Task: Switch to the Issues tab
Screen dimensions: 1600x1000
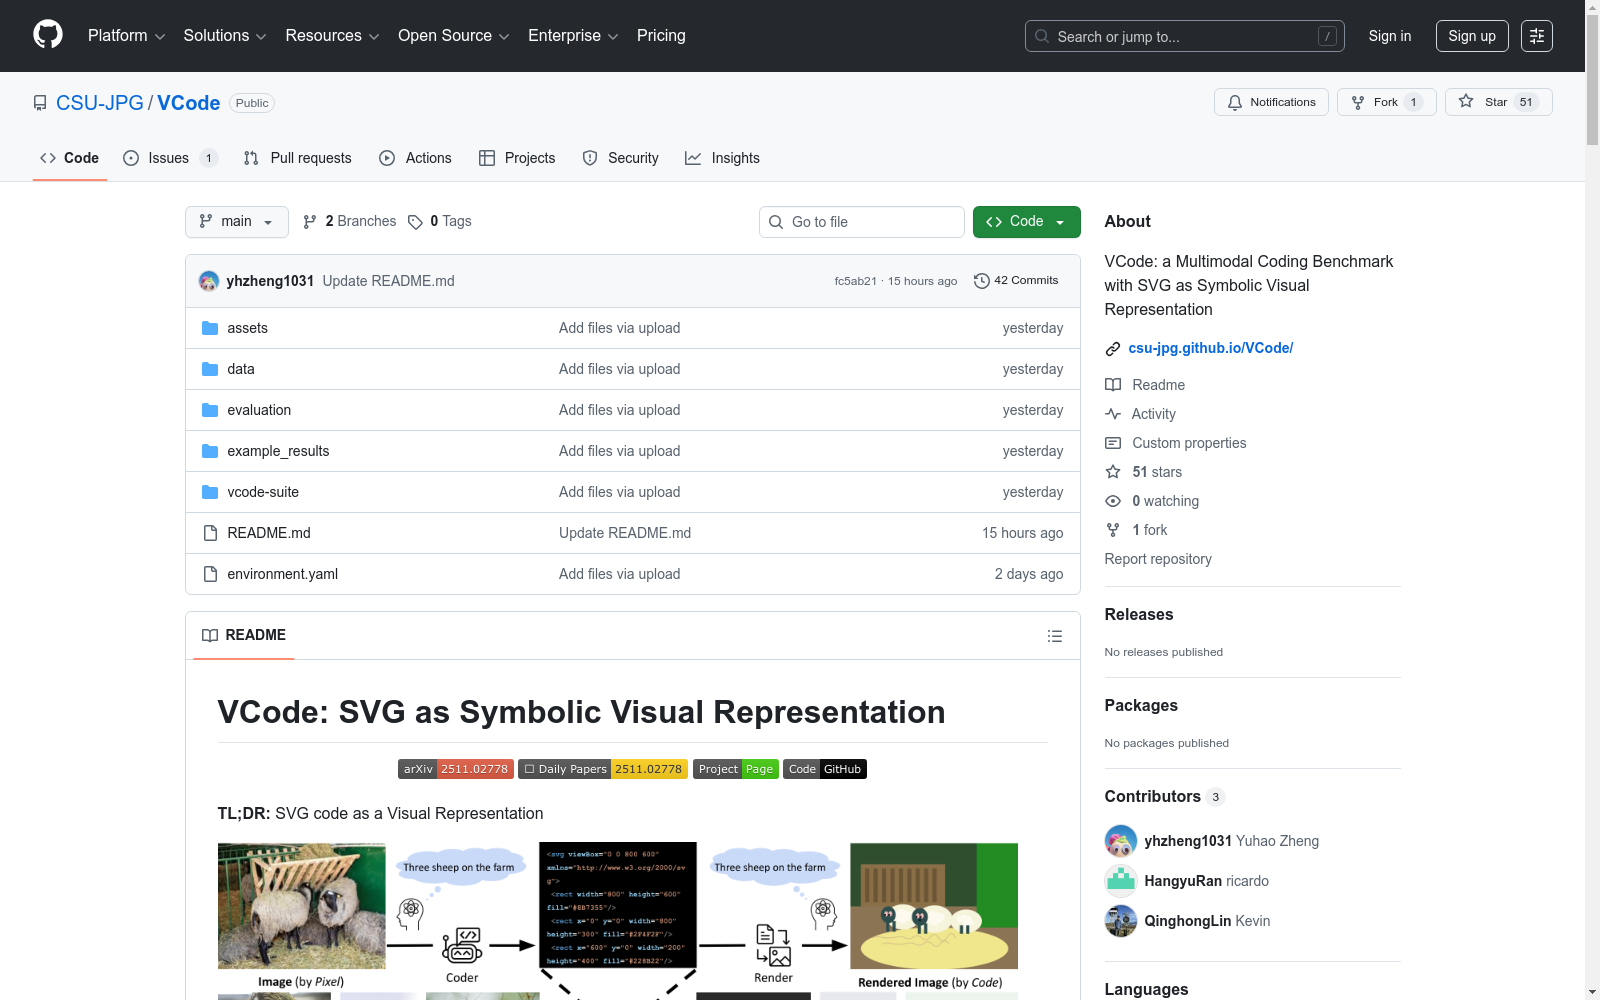Action: [x=170, y=158]
